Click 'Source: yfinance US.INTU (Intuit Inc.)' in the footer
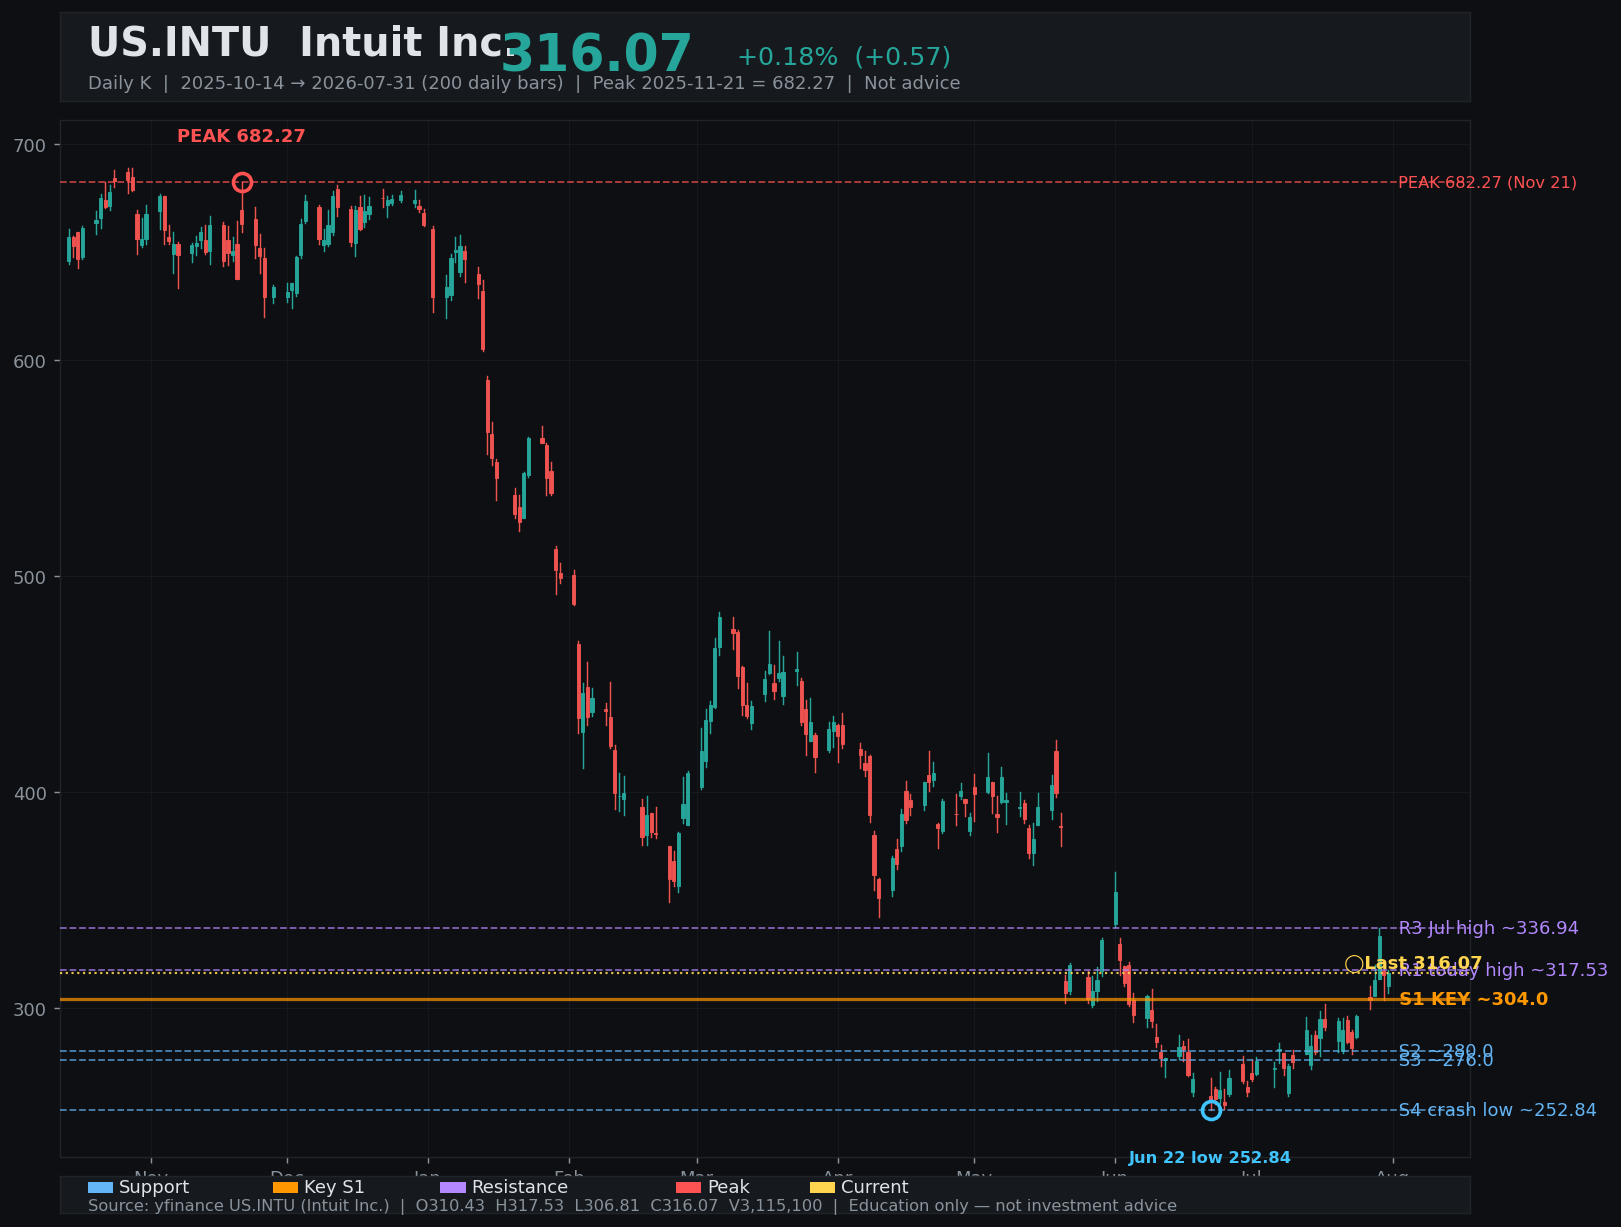 tap(238, 1206)
